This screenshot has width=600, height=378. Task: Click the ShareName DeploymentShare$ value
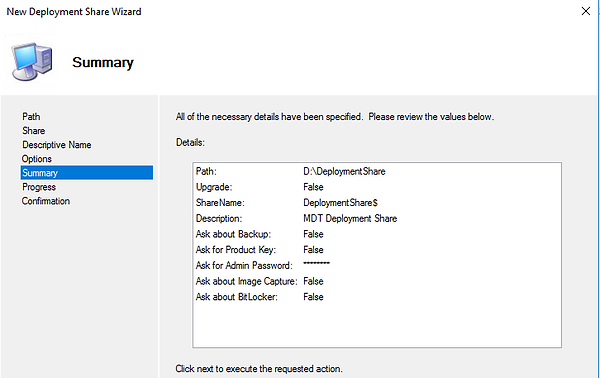[341, 202]
